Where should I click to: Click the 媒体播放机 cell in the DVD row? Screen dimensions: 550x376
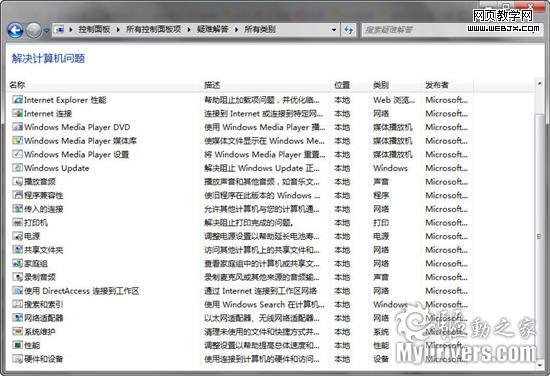393,127
